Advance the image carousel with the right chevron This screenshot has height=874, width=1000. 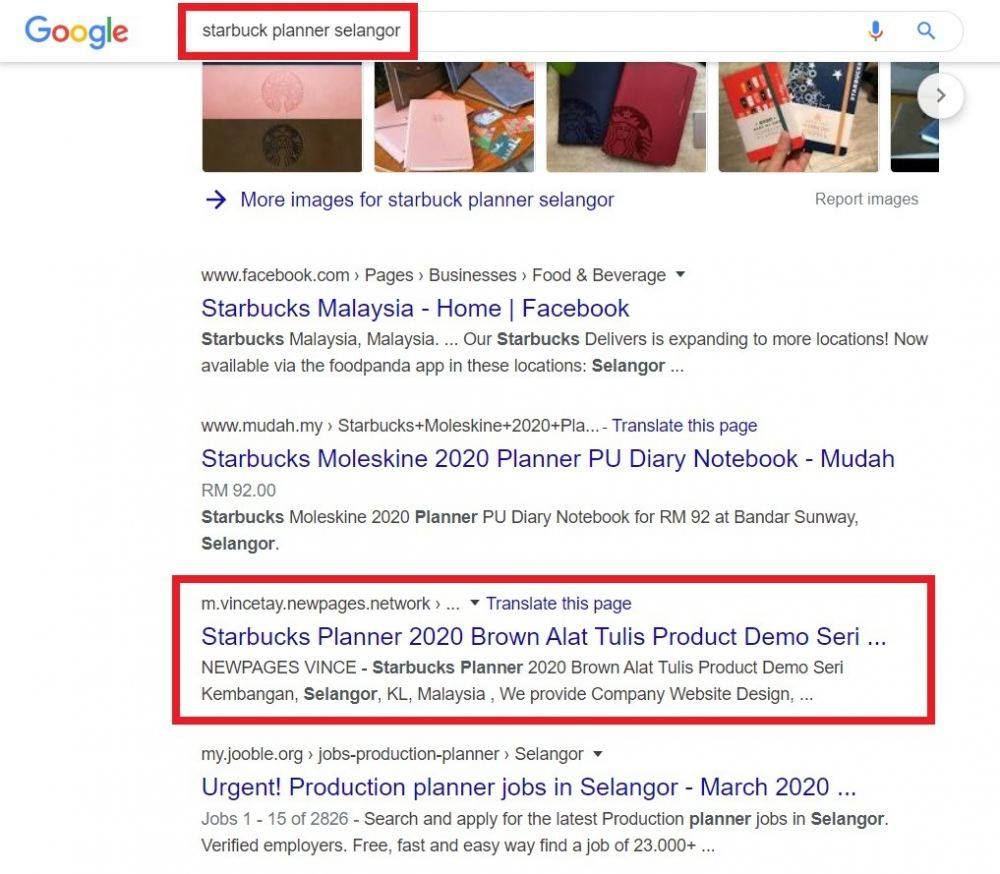(941, 96)
